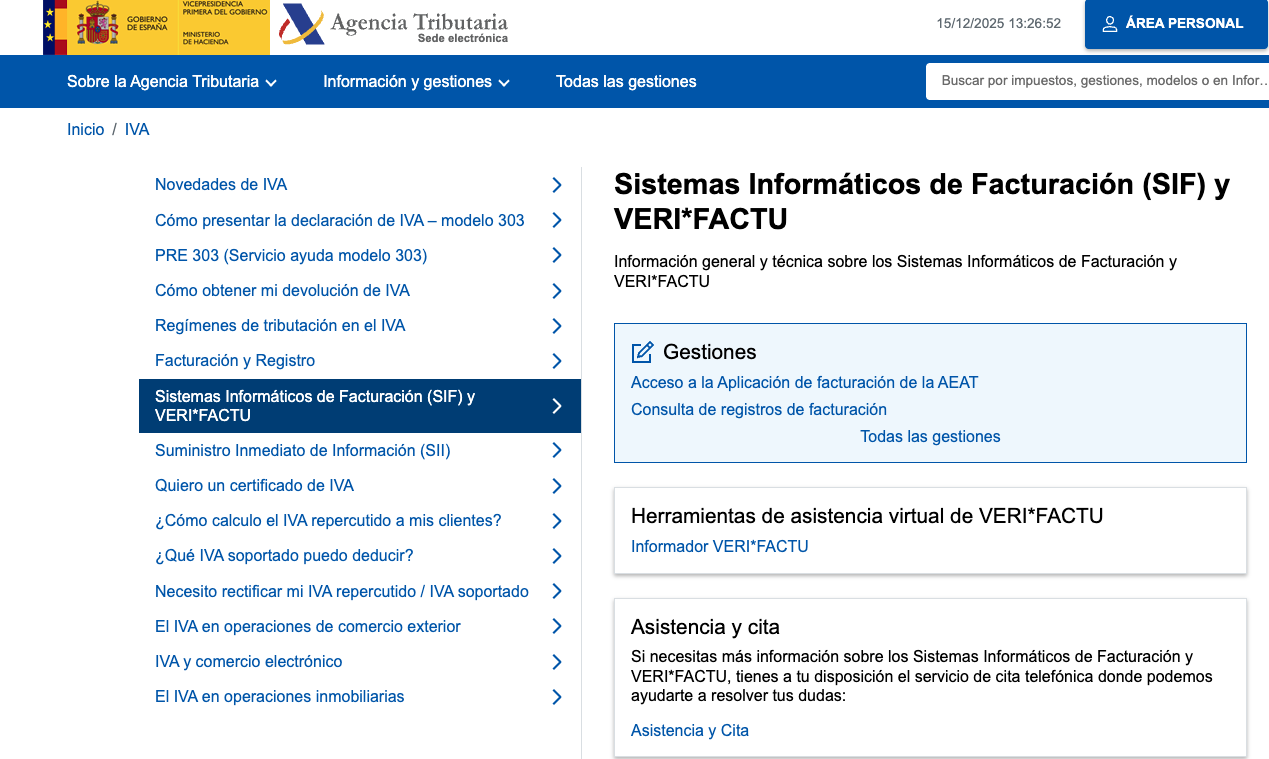
Task: Open El IVA en operaciones inmobiliarias
Action: coord(280,696)
